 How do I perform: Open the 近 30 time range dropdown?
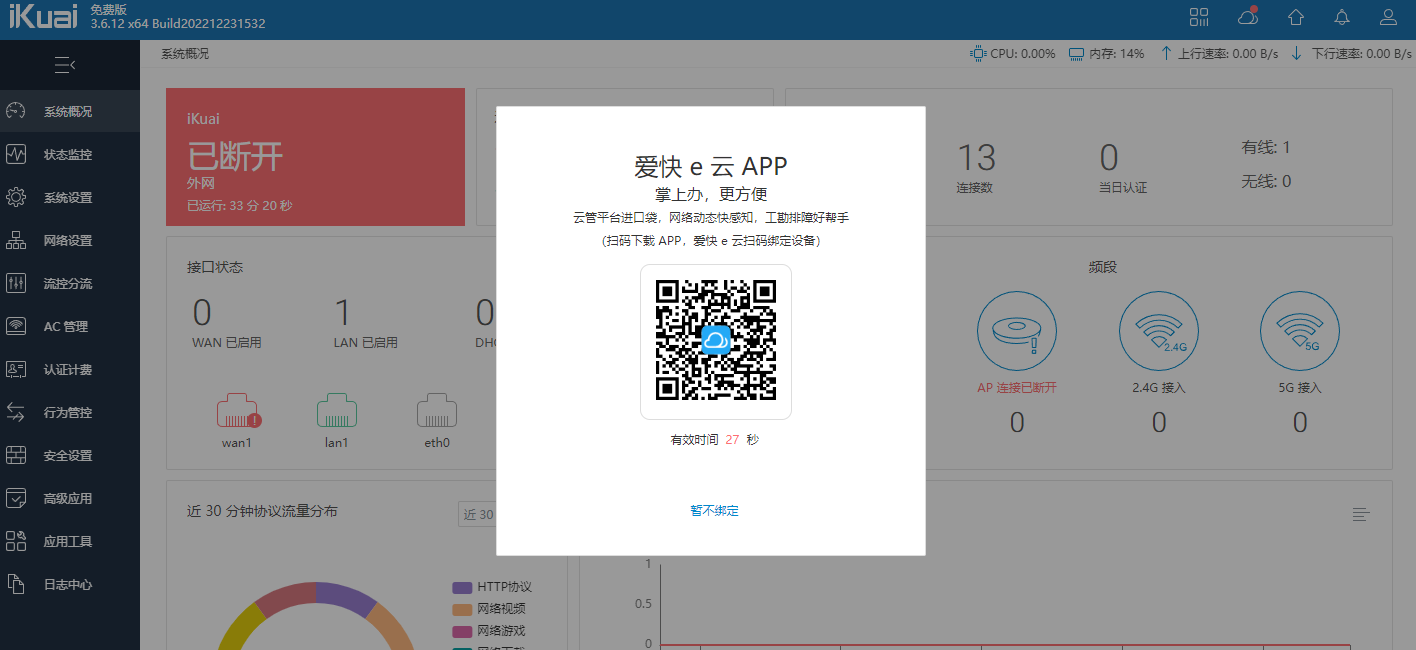coord(478,515)
